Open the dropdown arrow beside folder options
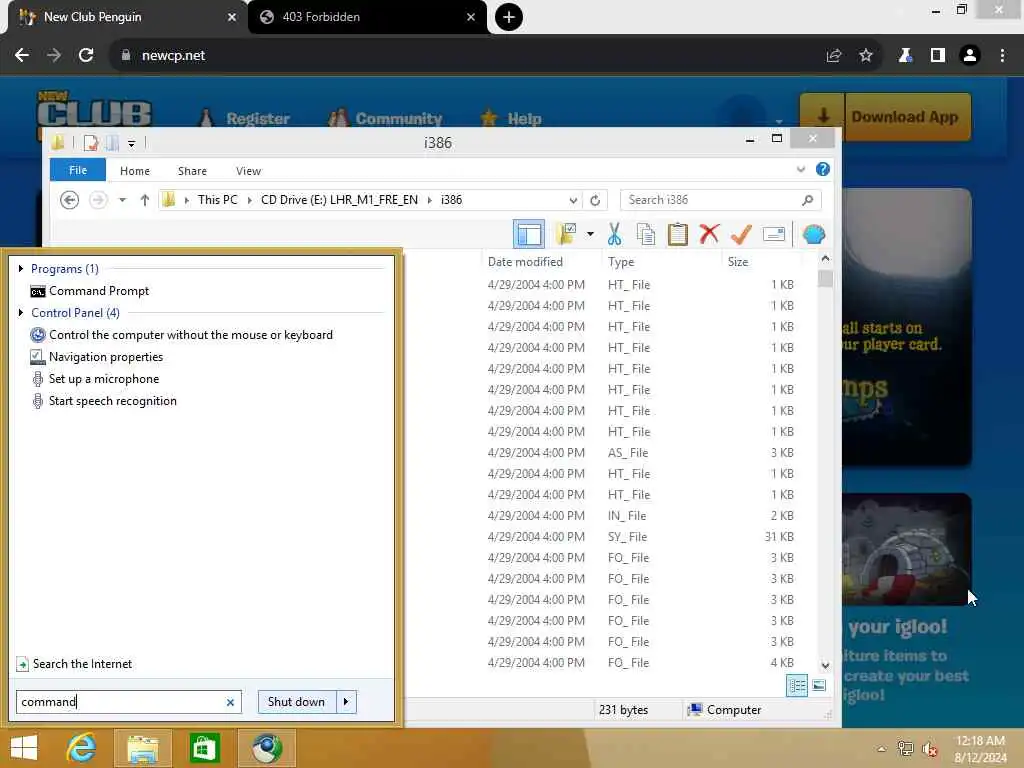 point(590,234)
